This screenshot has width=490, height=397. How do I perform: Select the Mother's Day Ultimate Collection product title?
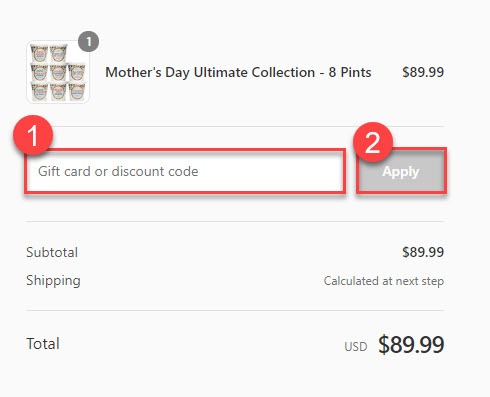(238, 72)
